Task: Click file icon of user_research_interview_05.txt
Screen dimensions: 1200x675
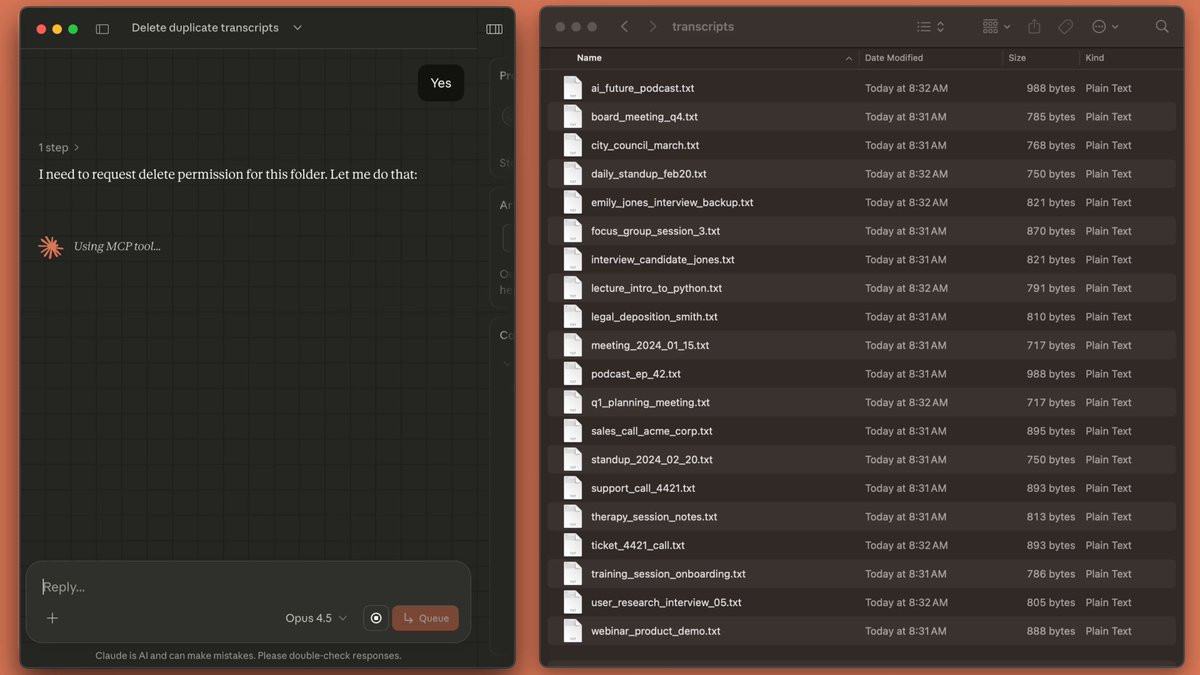Action: [572, 602]
